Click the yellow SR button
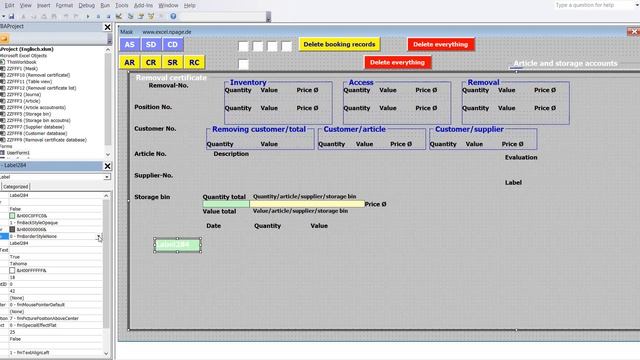The image size is (640, 360). (x=173, y=62)
